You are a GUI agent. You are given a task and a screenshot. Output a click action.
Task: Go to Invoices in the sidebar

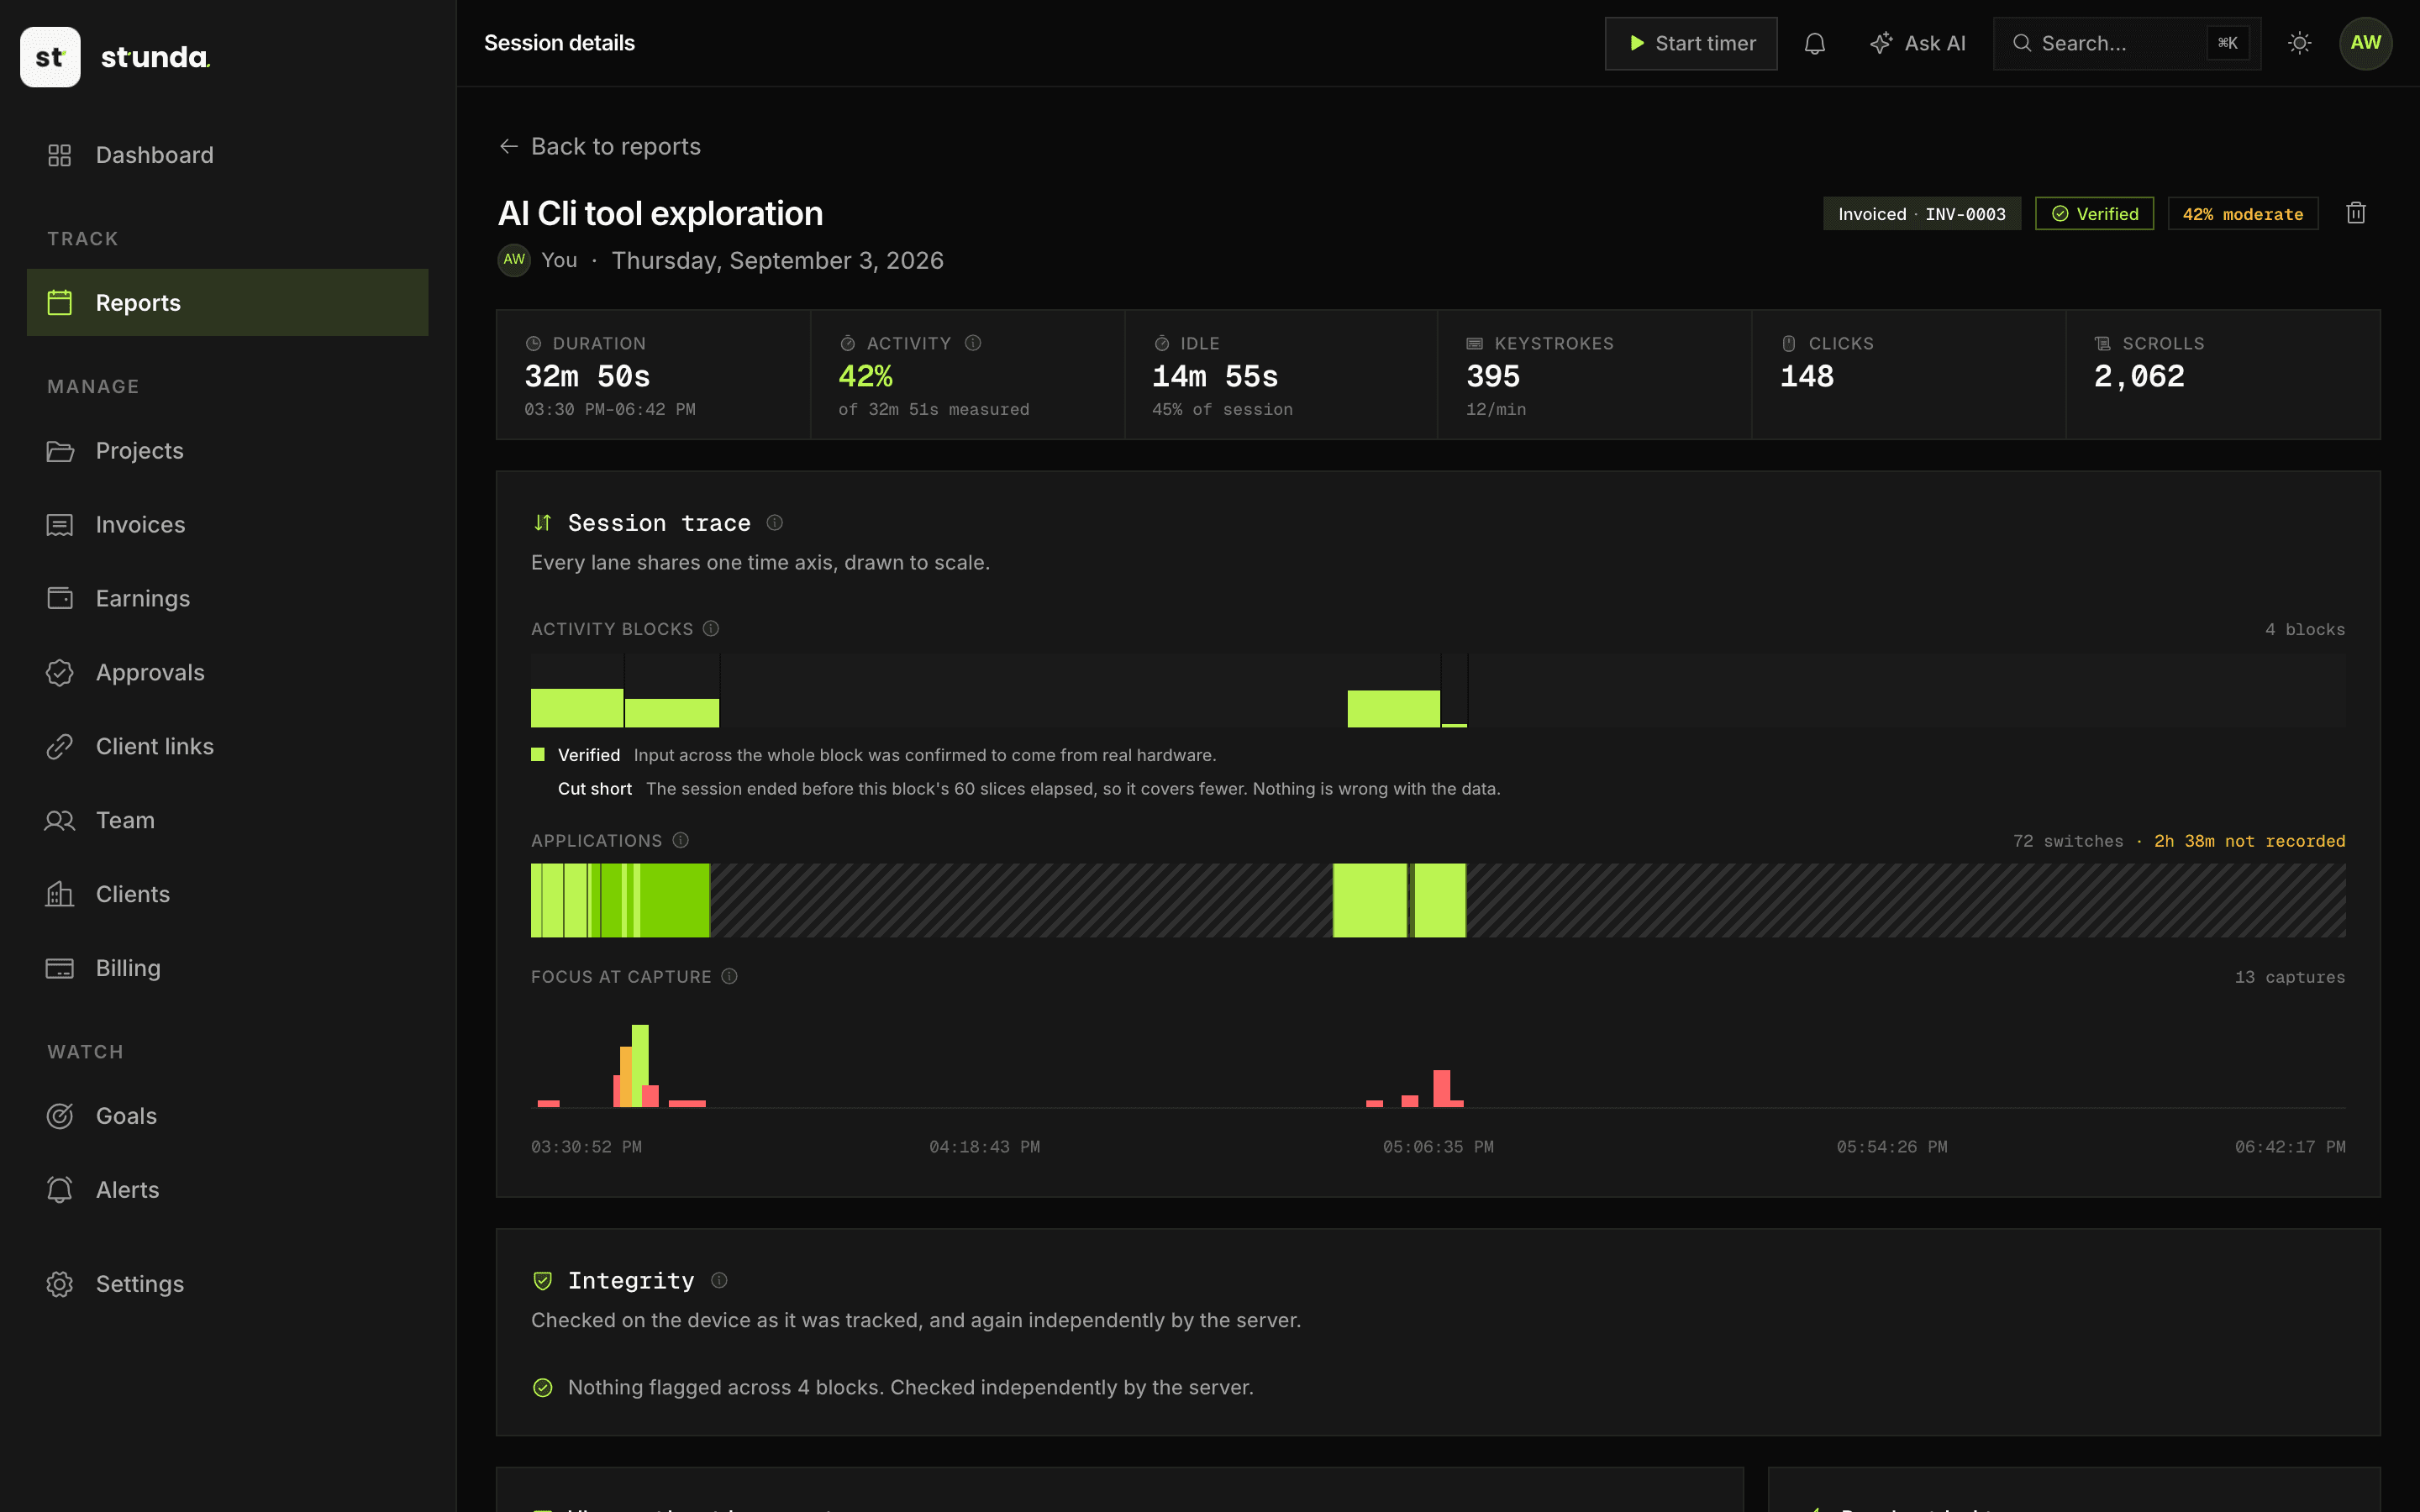tap(227, 524)
